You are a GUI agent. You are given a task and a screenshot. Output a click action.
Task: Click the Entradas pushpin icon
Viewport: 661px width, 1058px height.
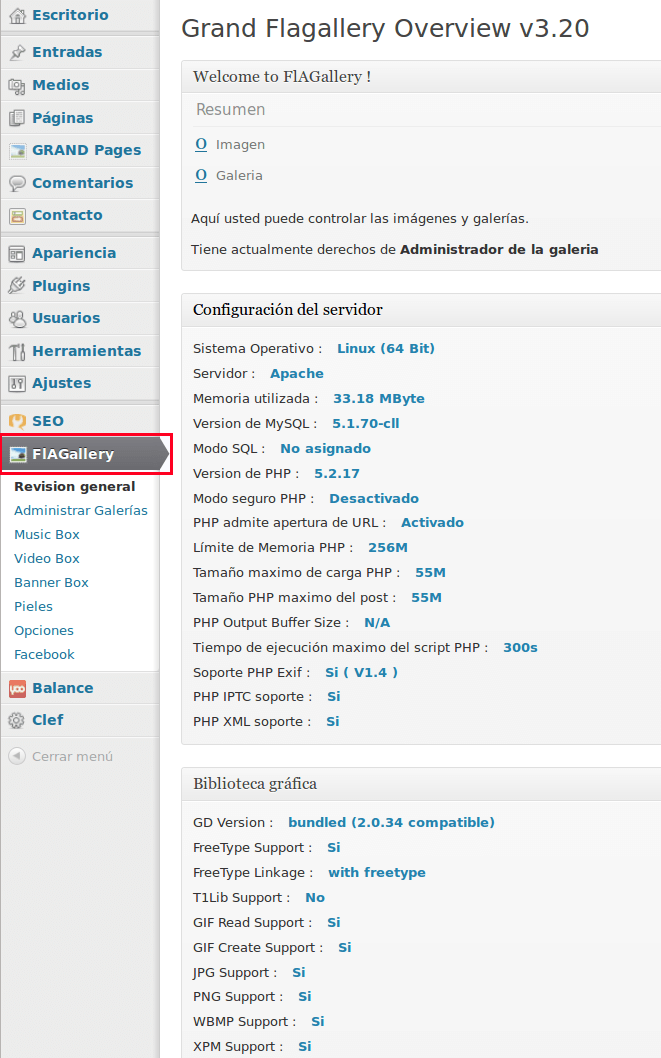17,53
